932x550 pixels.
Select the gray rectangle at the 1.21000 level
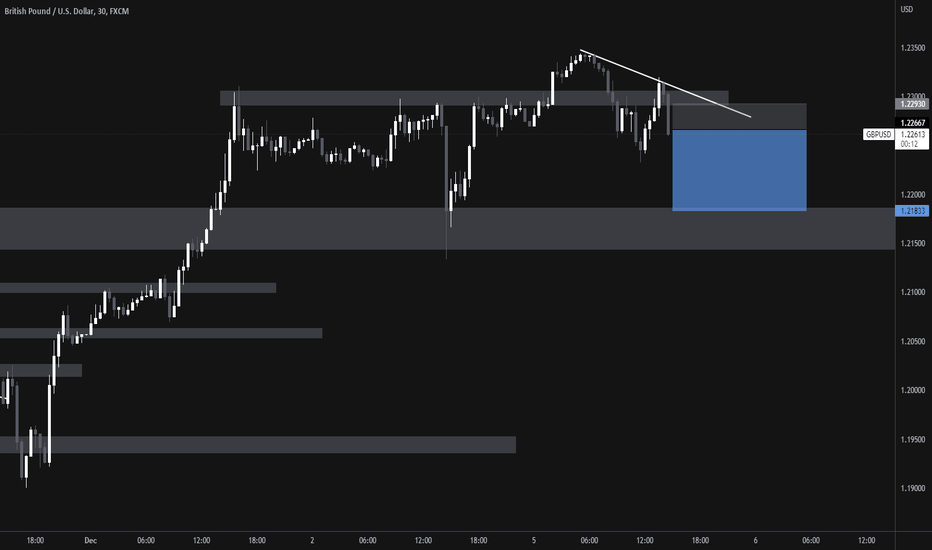[138, 288]
